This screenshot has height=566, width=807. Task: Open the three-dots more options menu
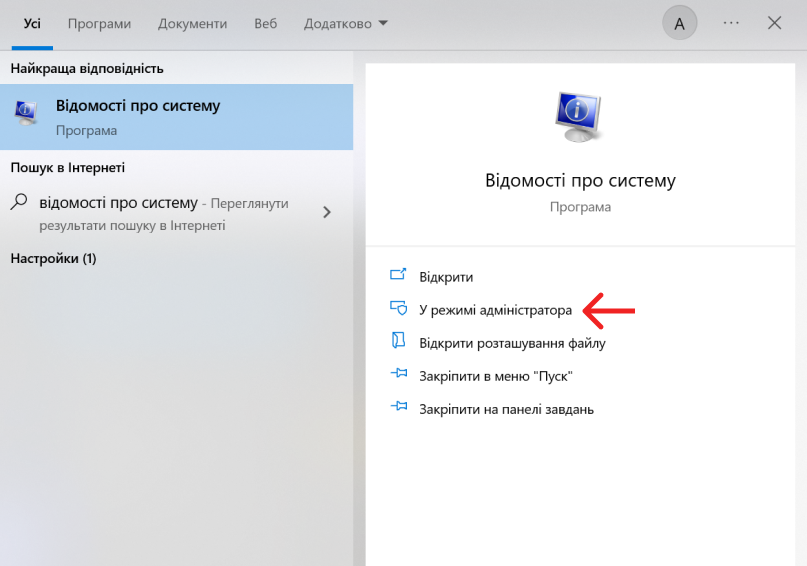tap(731, 24)
